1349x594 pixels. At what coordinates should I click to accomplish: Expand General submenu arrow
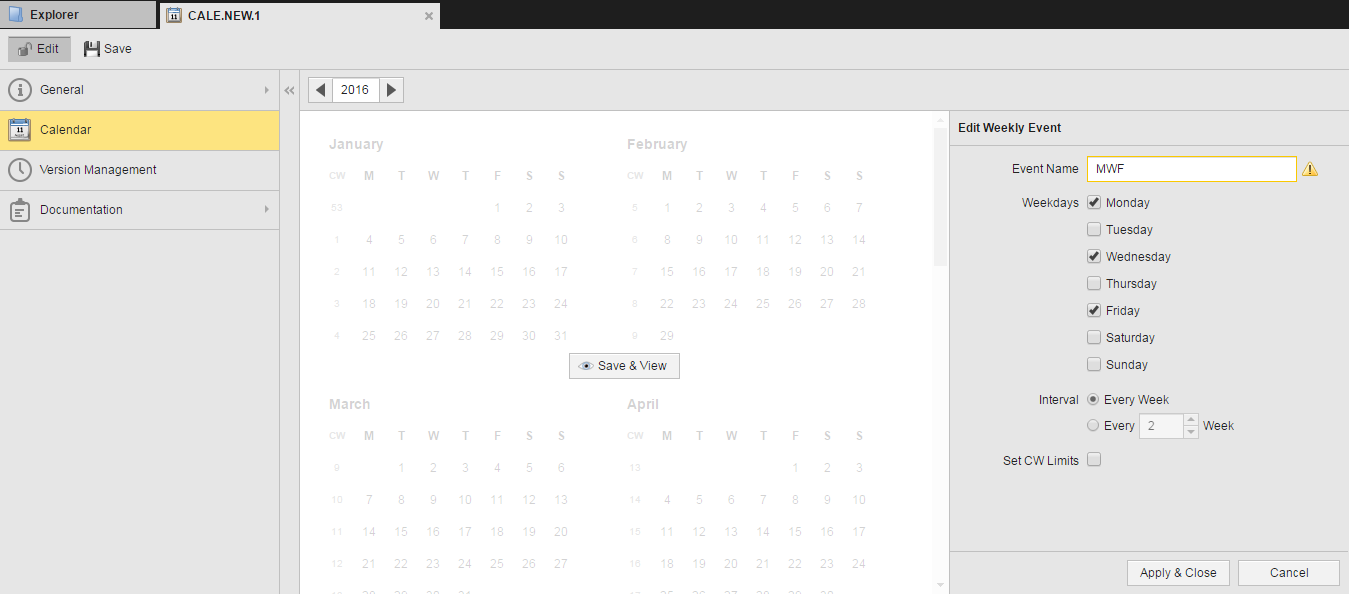pos(266,90)
